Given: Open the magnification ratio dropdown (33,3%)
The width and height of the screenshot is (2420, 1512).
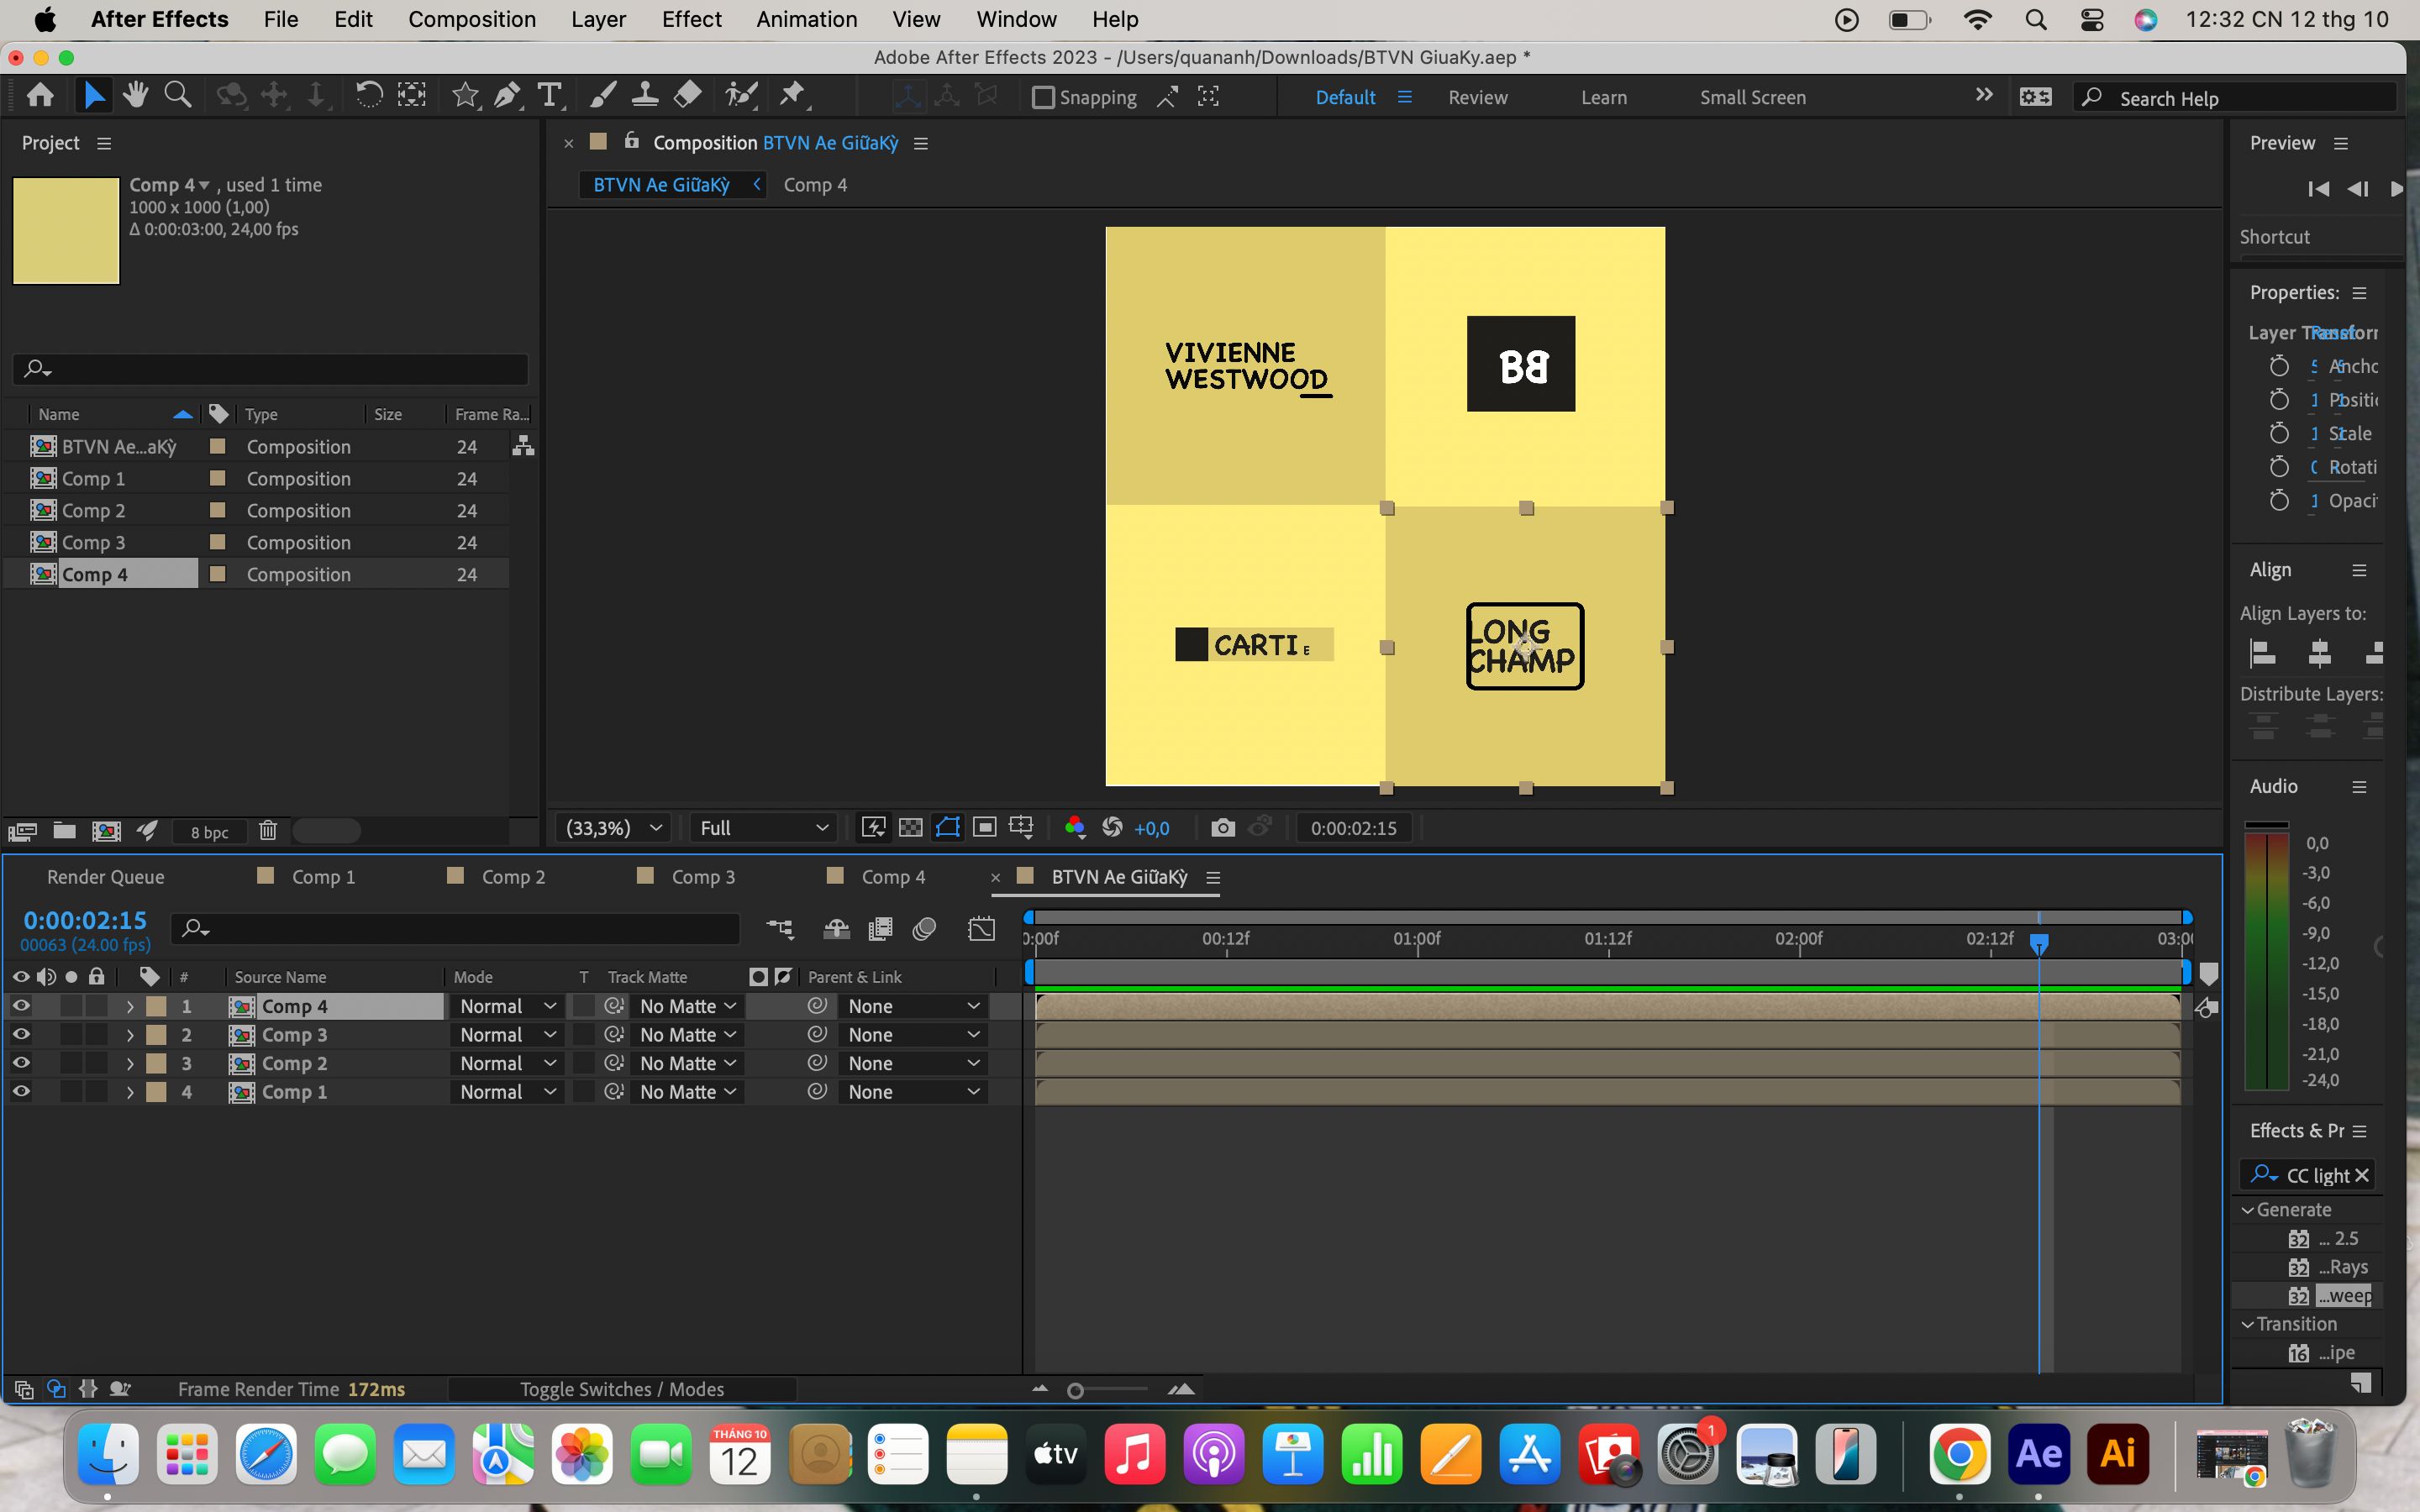Looking at the screenshot, I should click(613, 828).
